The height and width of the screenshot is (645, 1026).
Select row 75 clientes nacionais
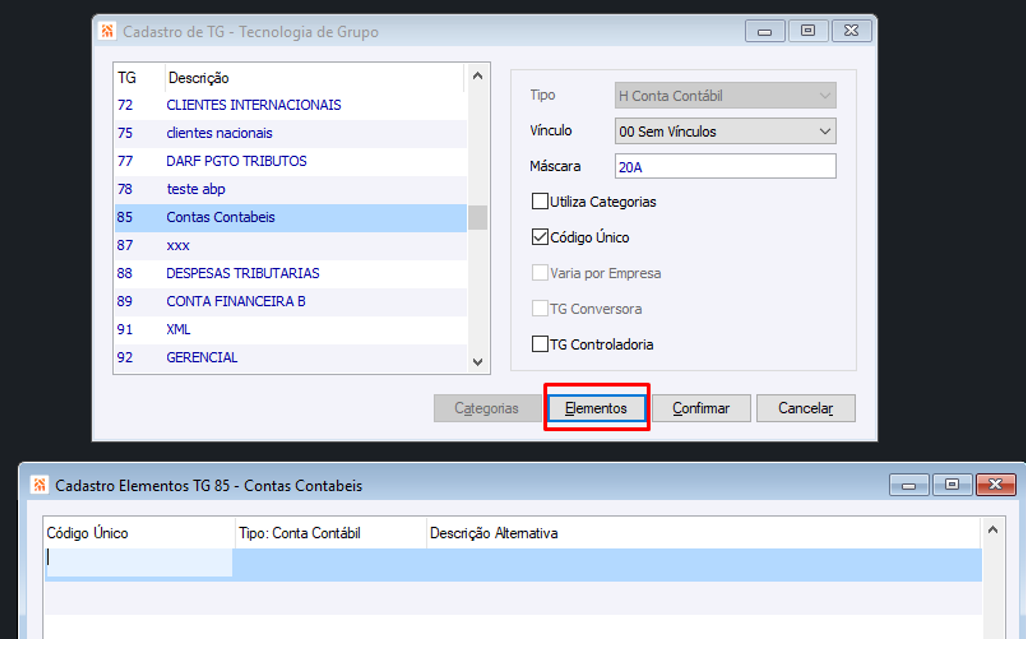tap(291, 133)
